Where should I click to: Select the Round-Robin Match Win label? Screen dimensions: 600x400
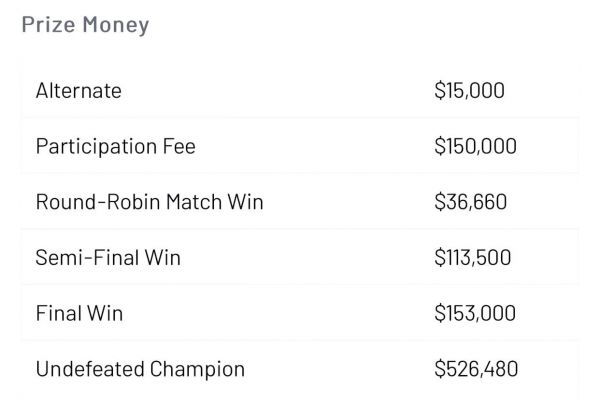150,202
